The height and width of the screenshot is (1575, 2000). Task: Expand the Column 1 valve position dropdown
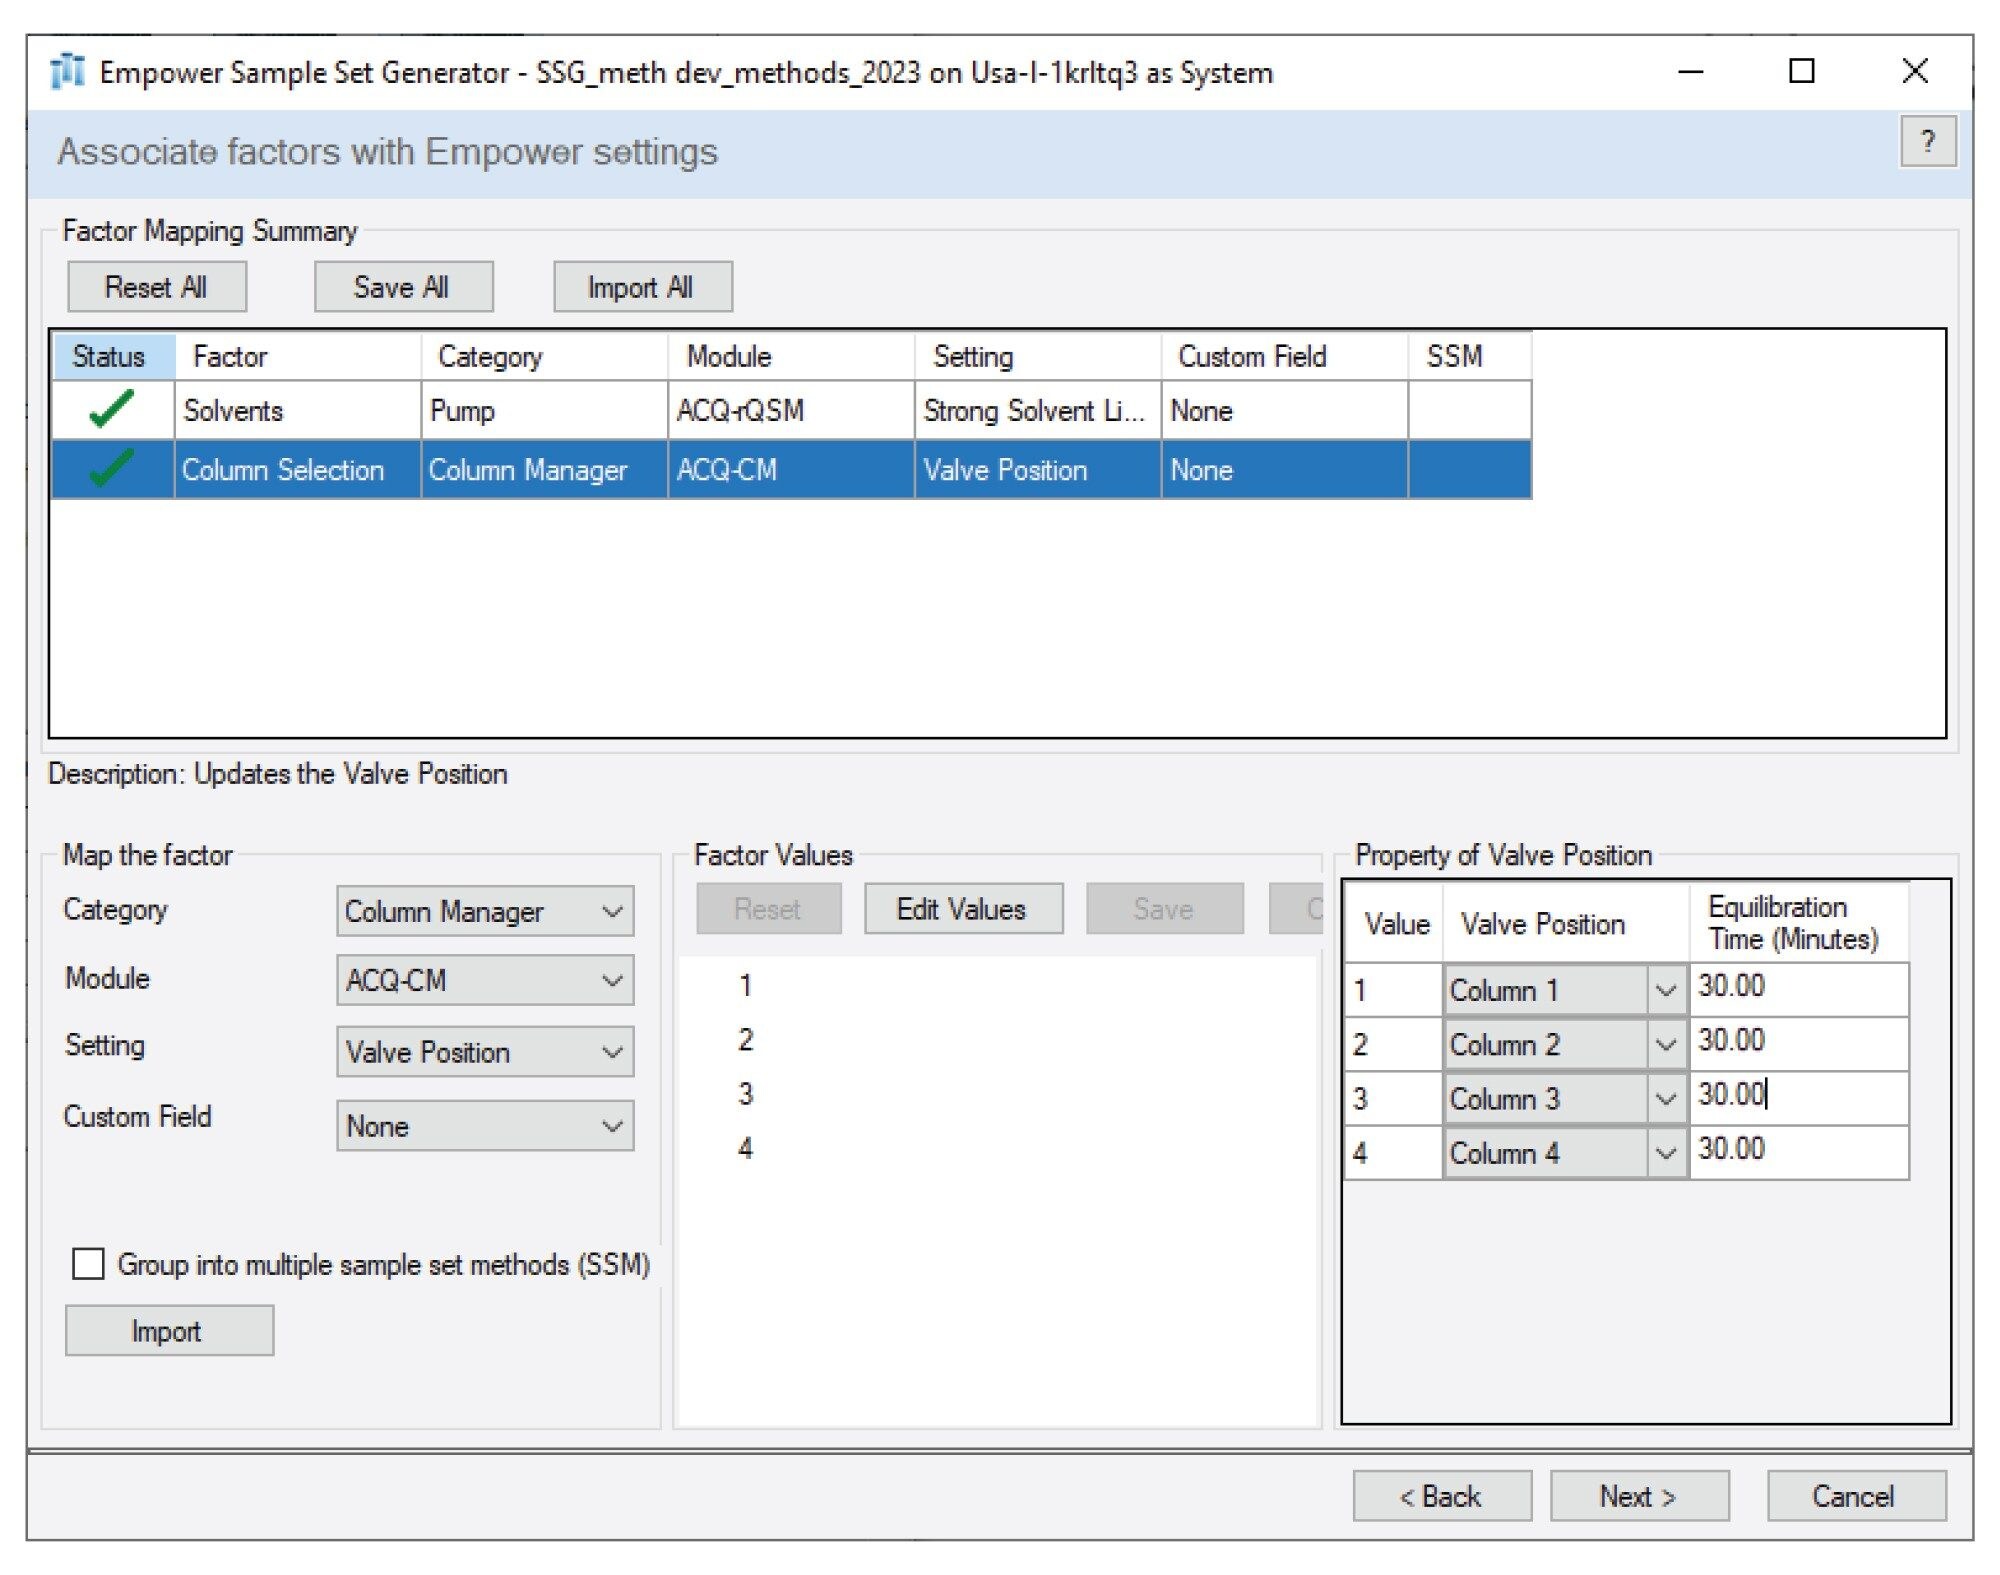tap(1665, 990)
